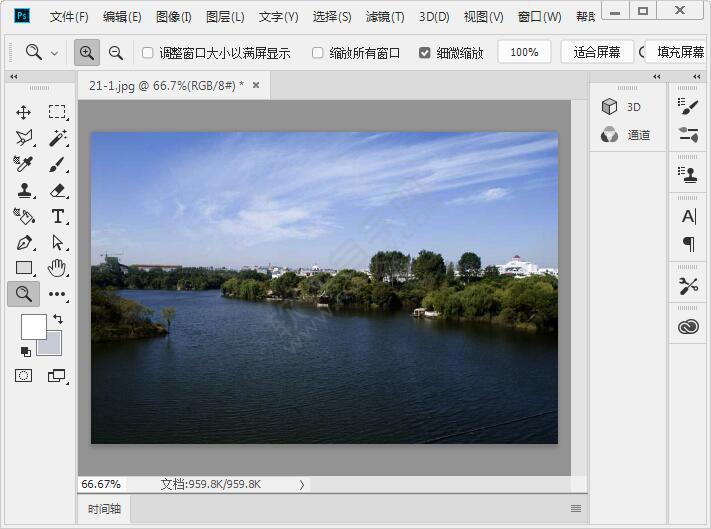Open the Edit Toolbar three-dots button
This screenshot has width=711, height=529.
57,294
